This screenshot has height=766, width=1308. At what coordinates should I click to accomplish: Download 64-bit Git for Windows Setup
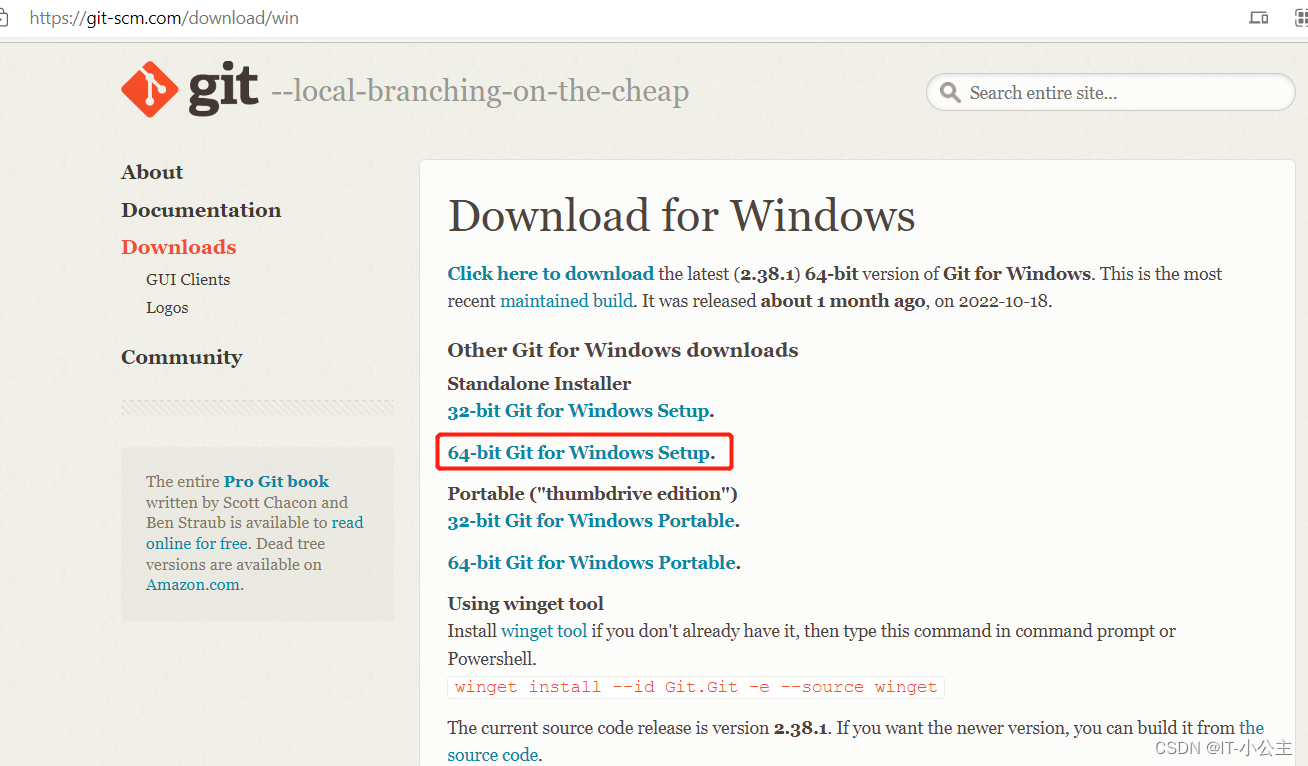[579, 452]
